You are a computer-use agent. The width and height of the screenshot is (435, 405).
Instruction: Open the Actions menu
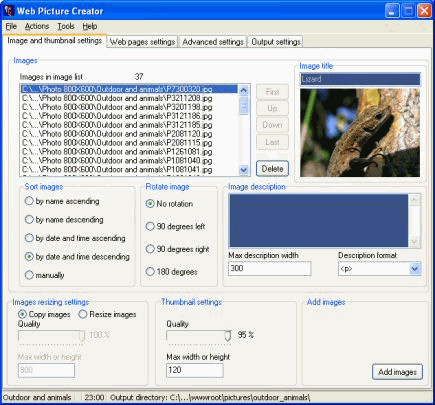(x=37, y=26)
